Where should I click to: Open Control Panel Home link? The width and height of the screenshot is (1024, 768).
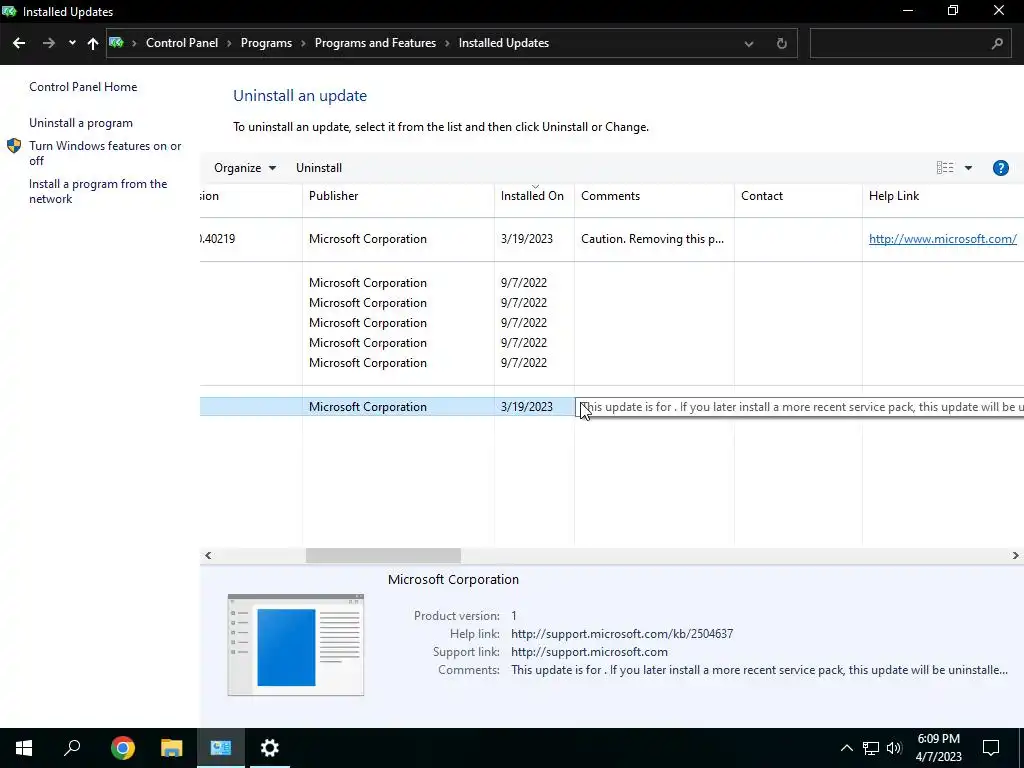point(83,87)
